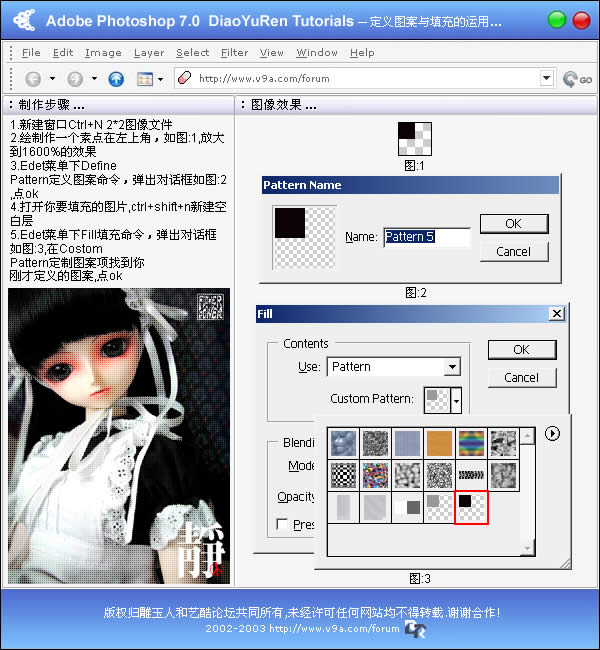The width and height of the screenshot is (600, 650).
Task: Open the back button history dropdown arrow
Action: point(52,78)
